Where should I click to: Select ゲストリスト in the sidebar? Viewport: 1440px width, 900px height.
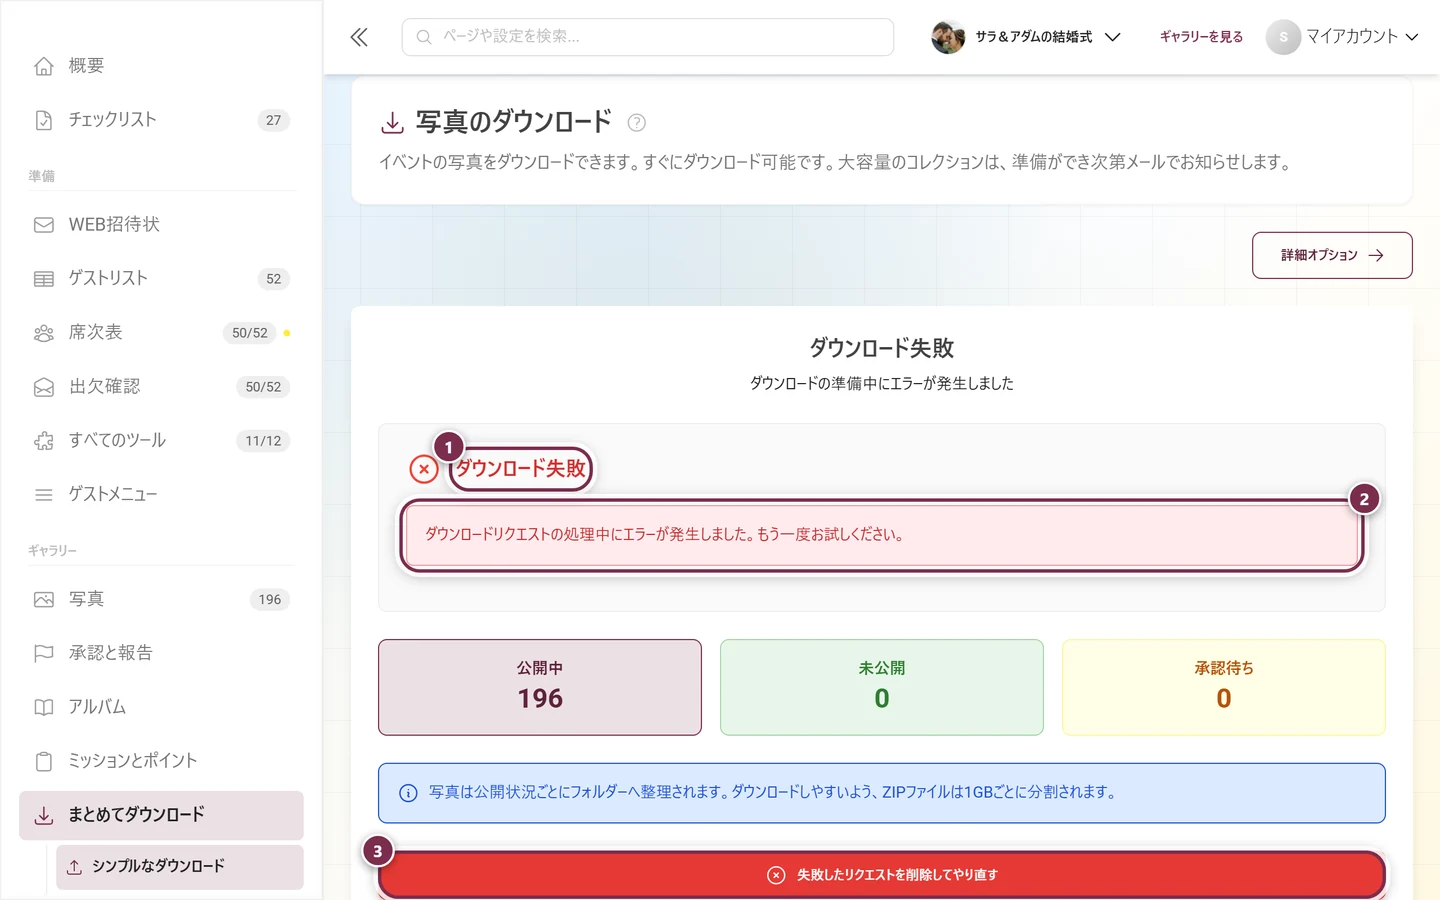pos(161,279)
